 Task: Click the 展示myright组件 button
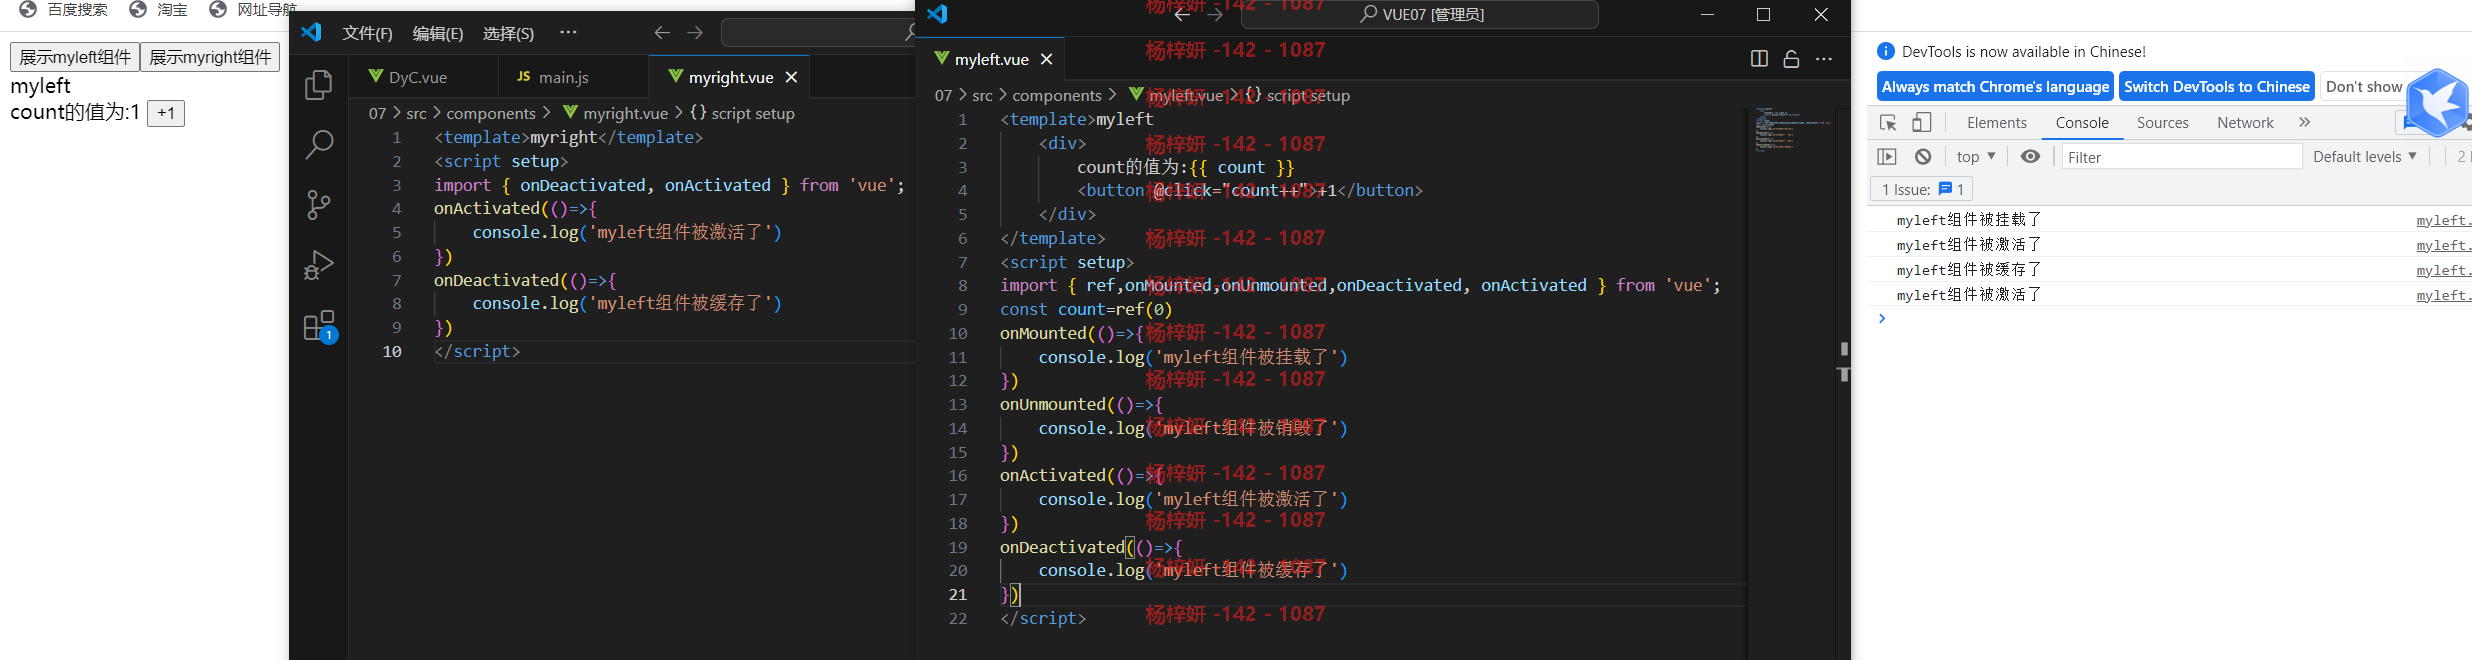(x=210, y=57)
